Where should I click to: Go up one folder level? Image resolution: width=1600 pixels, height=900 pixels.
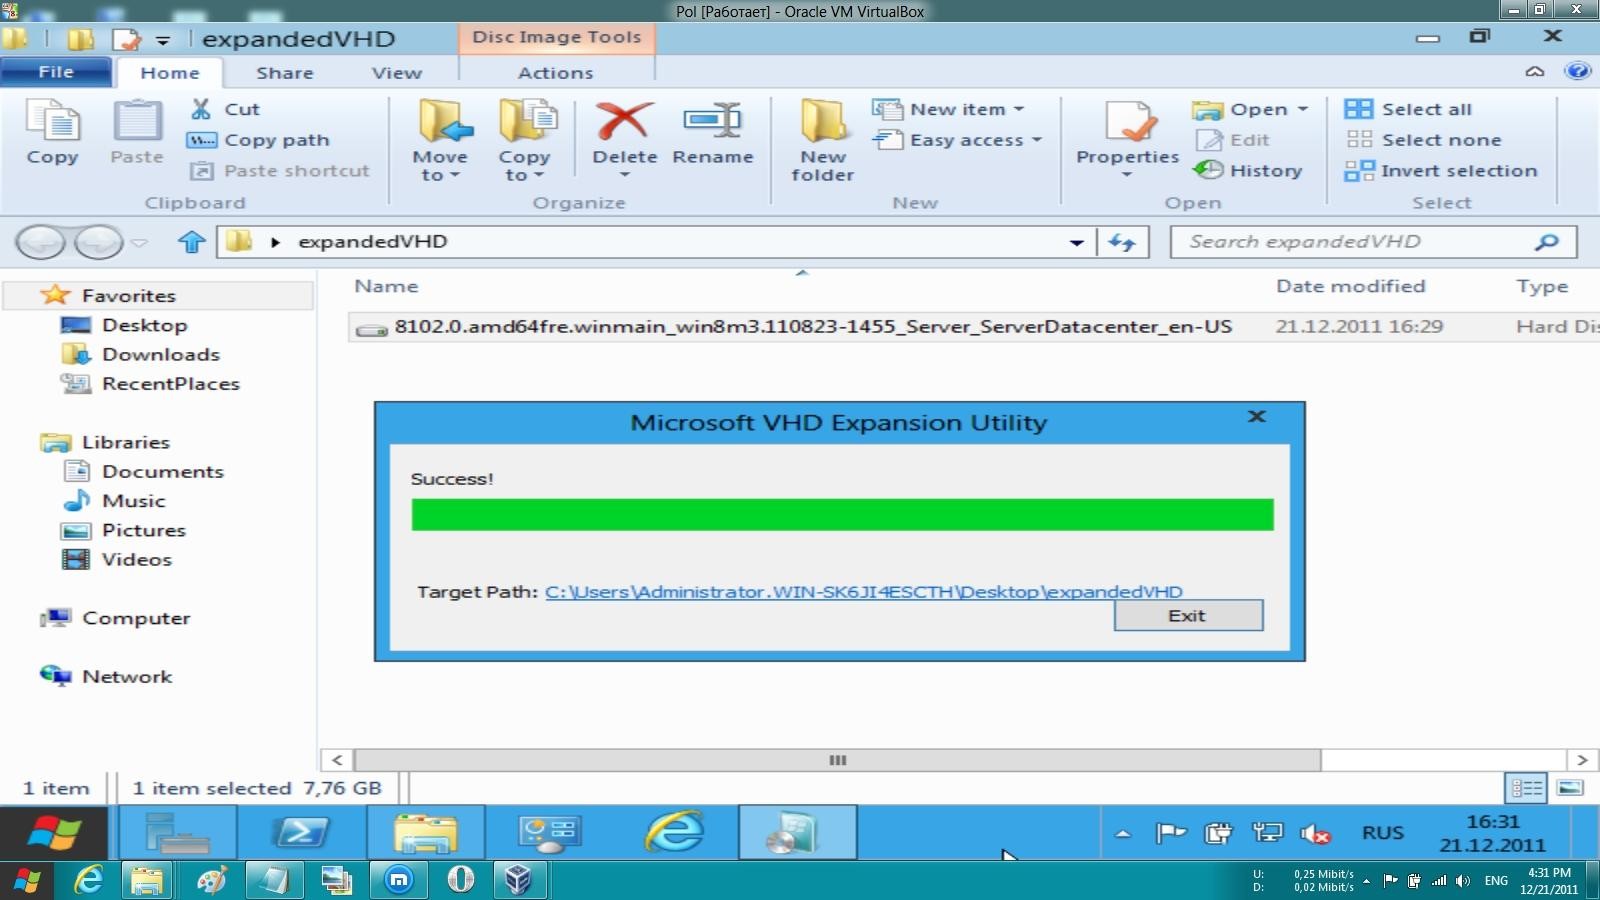coord(191,242)
